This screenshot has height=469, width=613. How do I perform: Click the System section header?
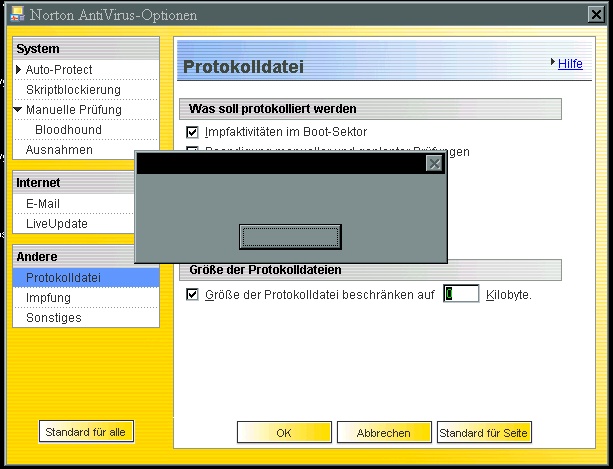86,49
